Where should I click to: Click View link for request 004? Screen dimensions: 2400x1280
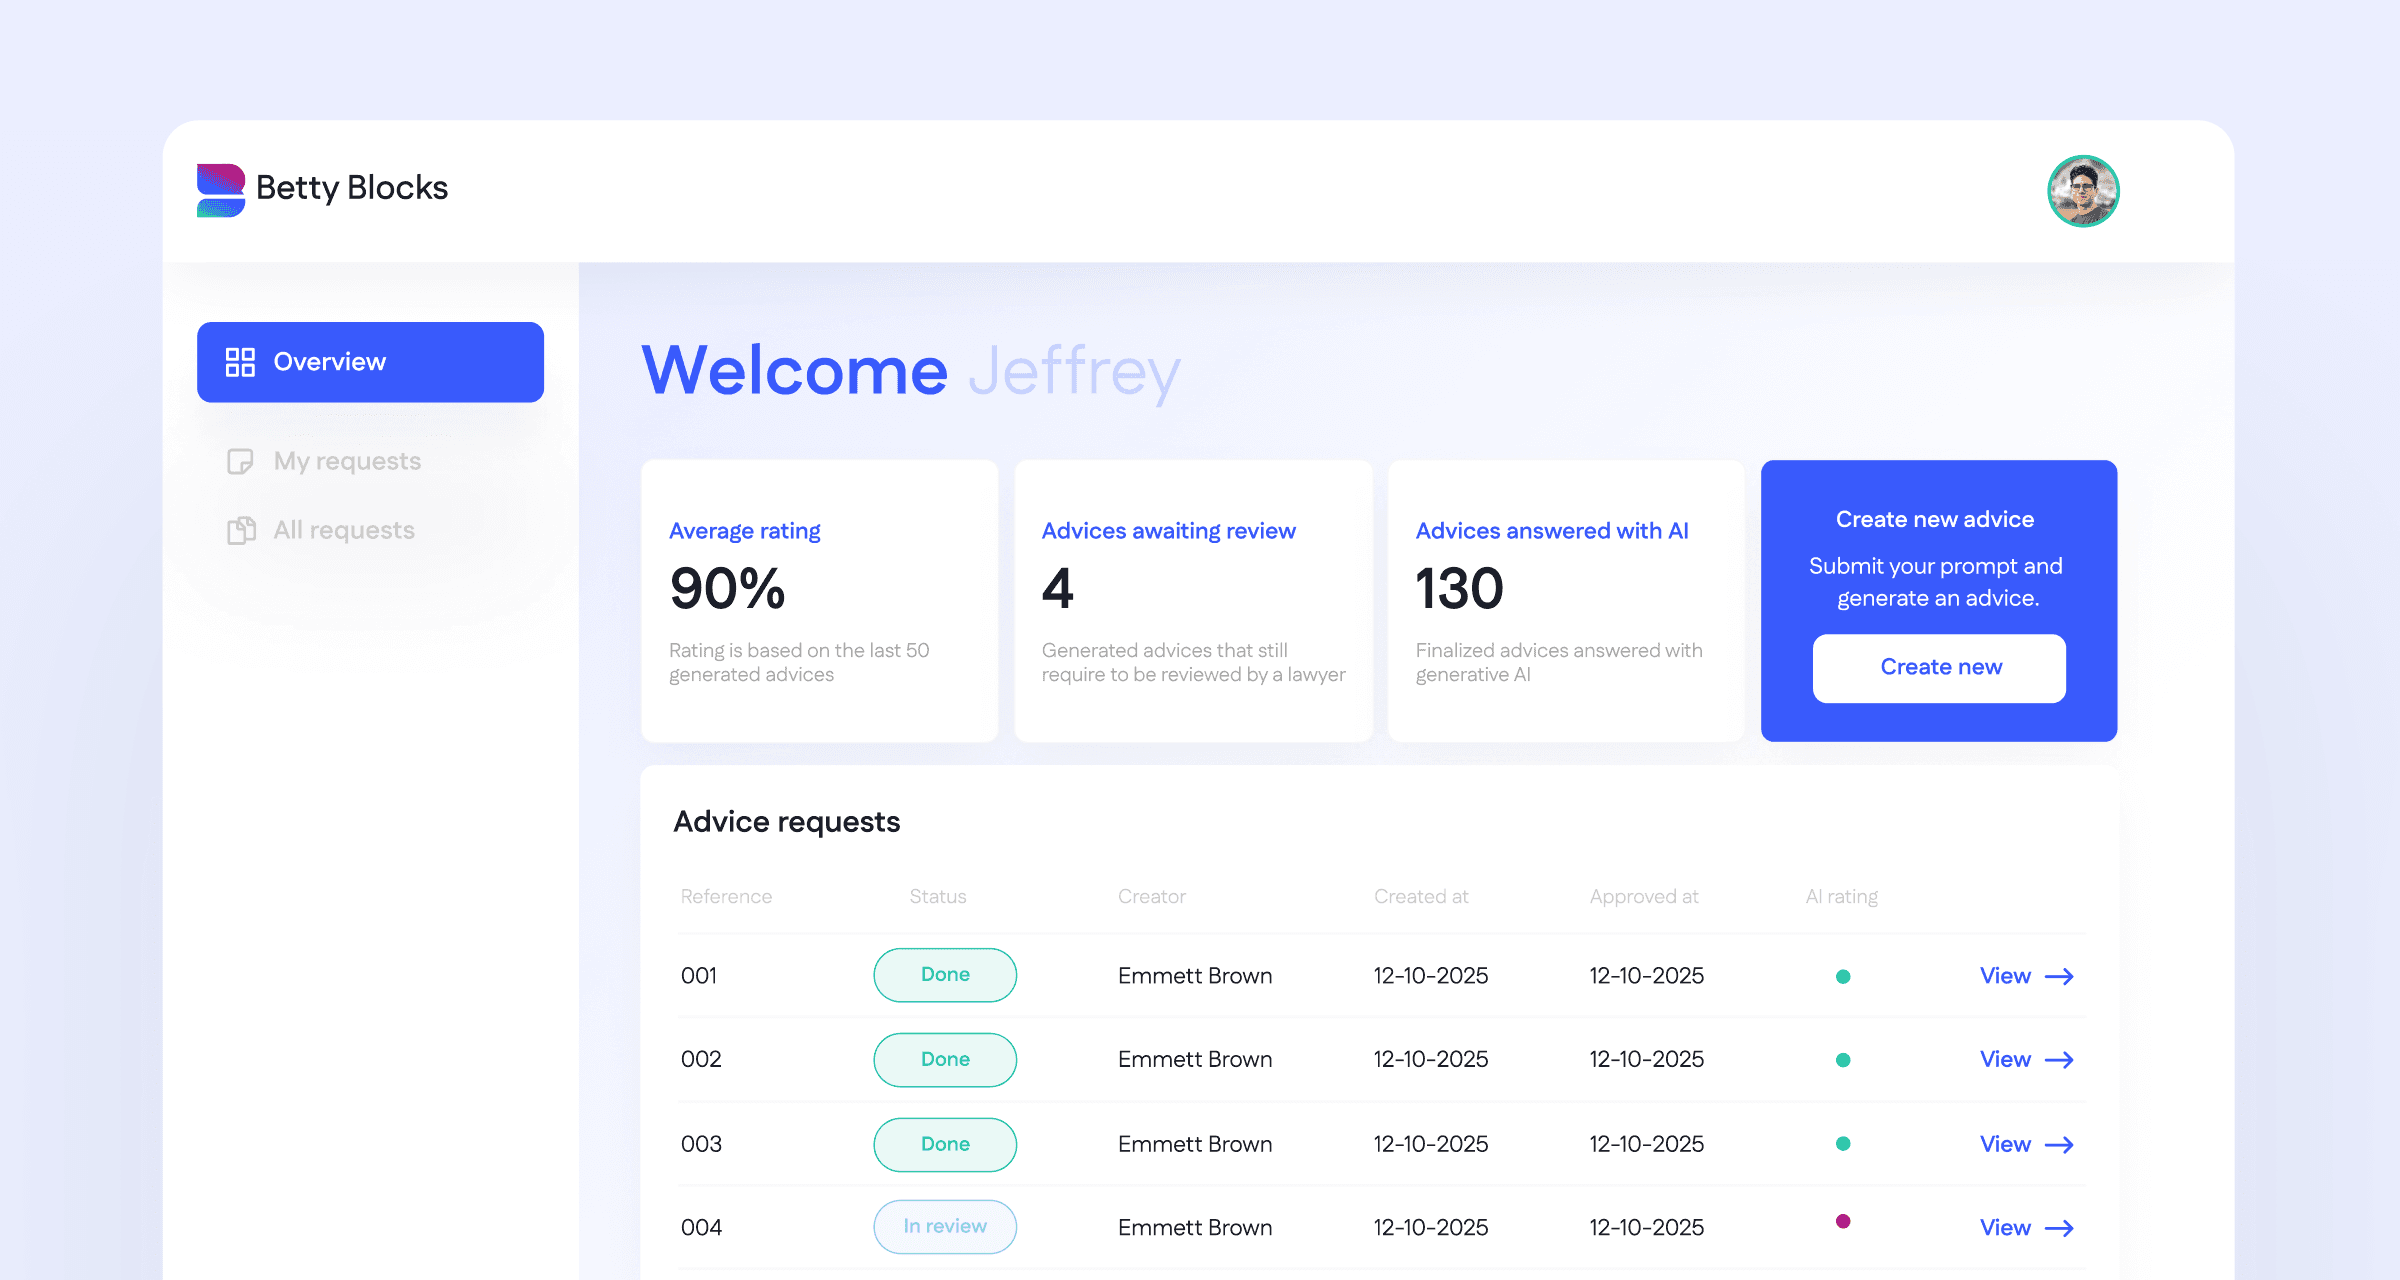[2005, 1228]
